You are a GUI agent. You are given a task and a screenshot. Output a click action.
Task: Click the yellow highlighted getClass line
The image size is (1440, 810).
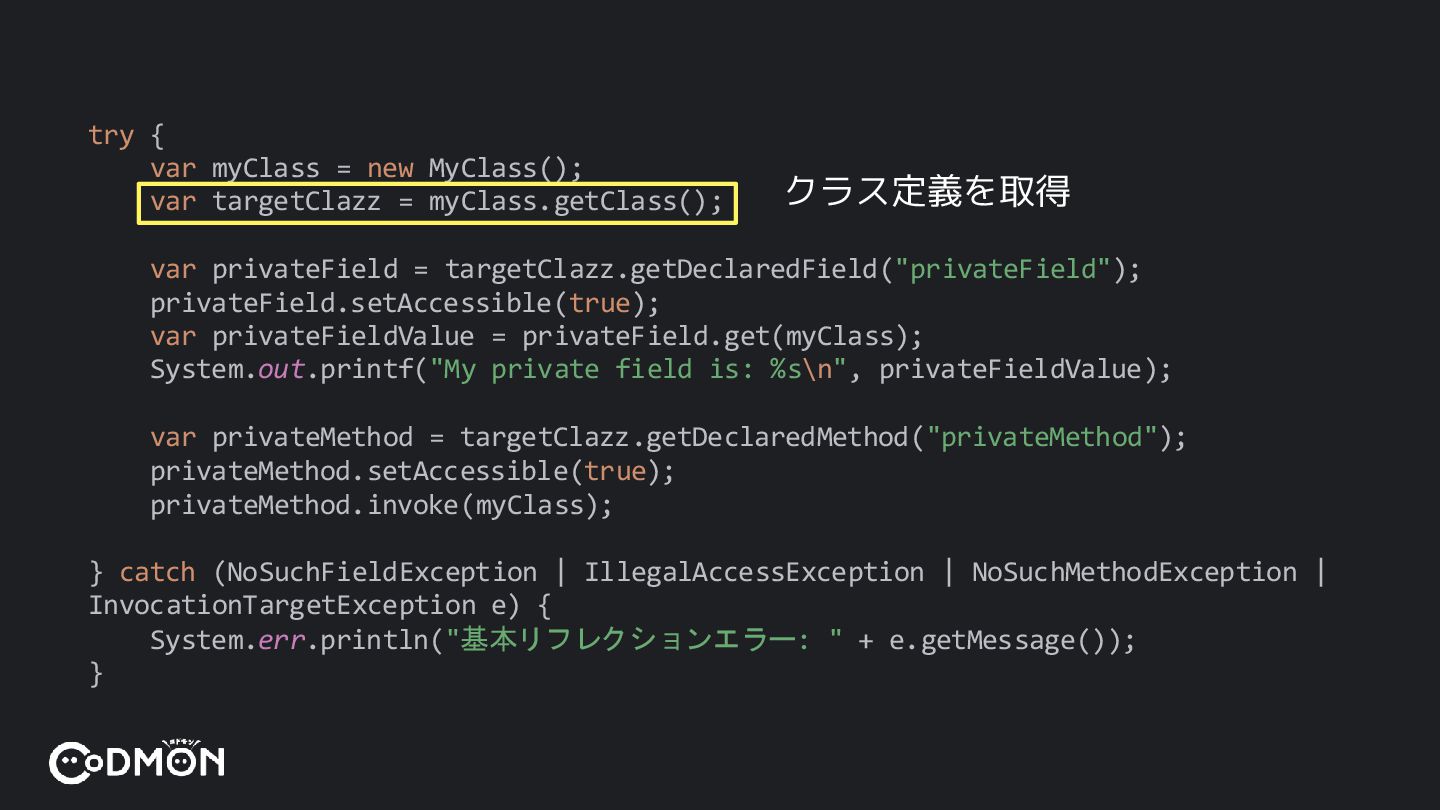(437, 203)
